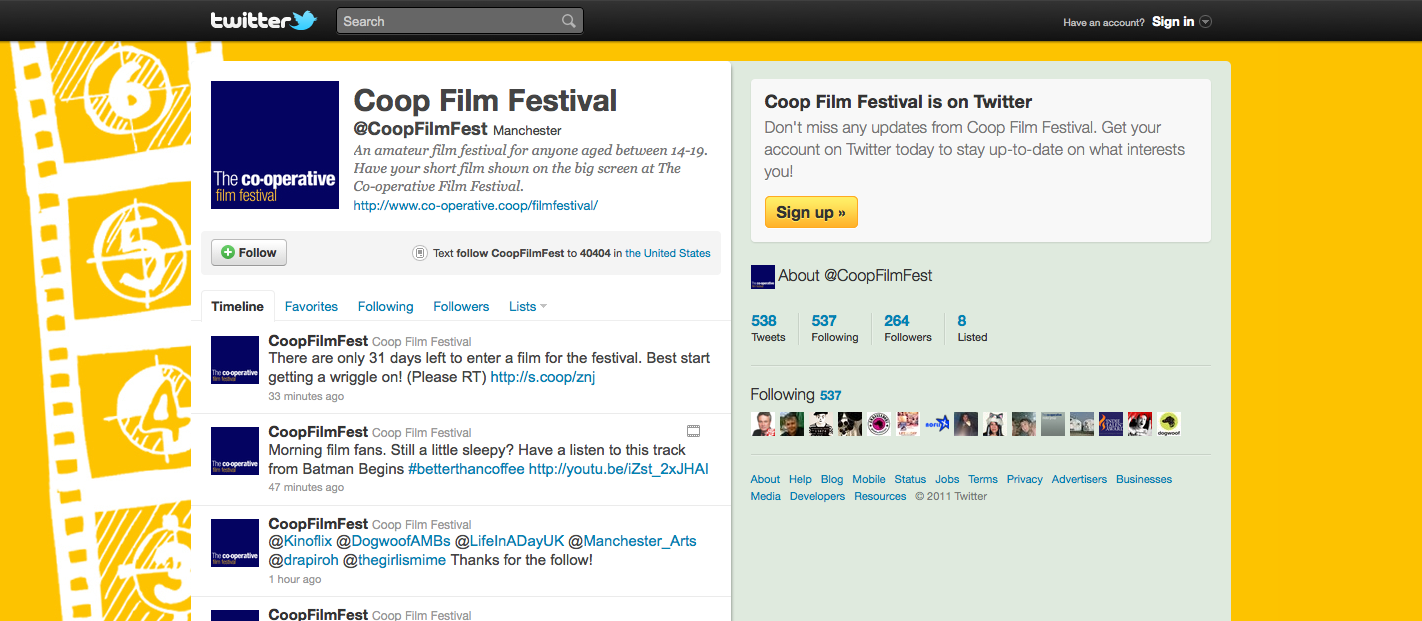The height and width of the screenshot is (621, 1422).
Task: Click avatar on the 'Morning film fans' tweet
Action: [x=235, y=453]
